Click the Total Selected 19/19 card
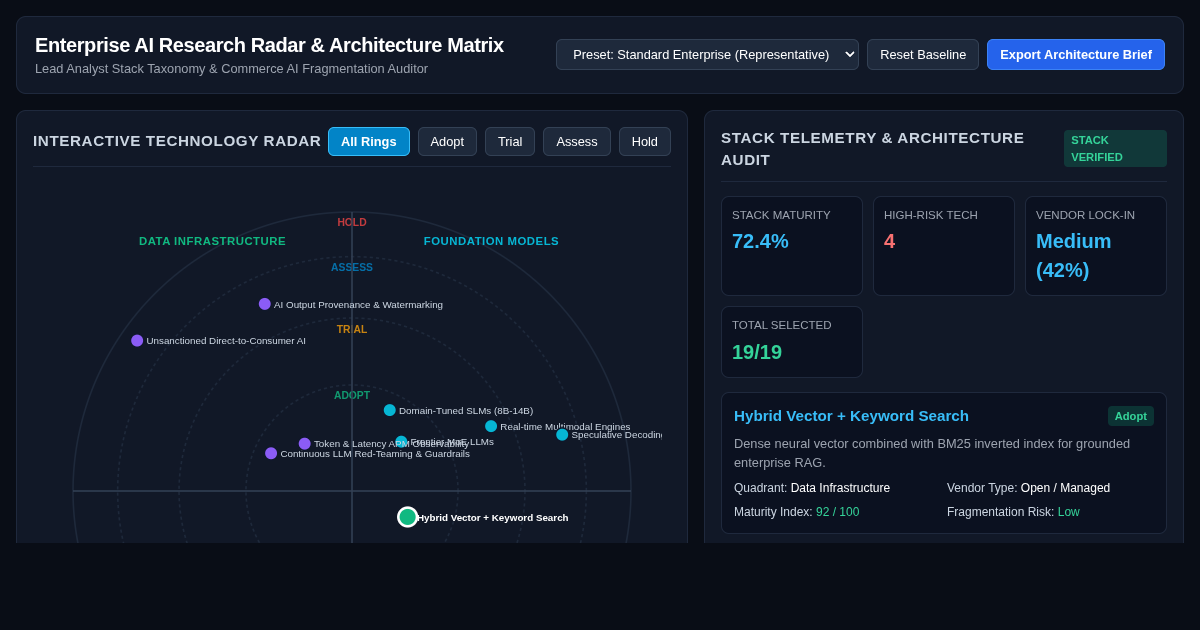 (x=792, y=342)
